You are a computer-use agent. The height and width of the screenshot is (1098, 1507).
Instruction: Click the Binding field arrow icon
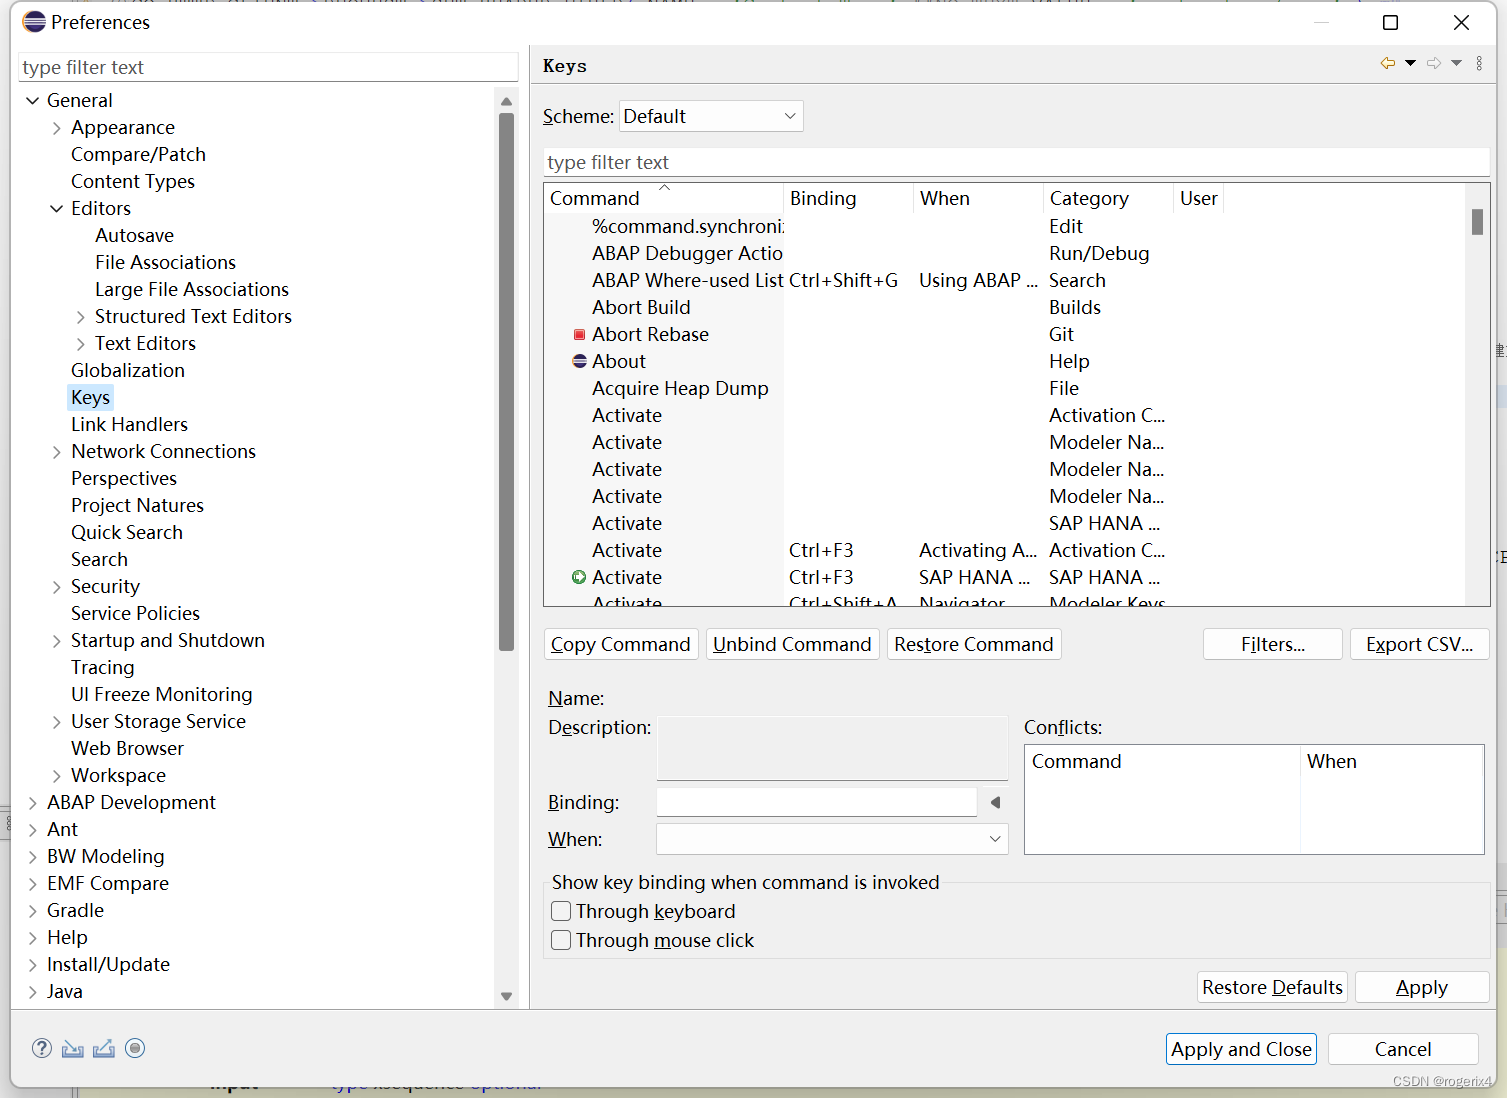(x=994, y=802)
